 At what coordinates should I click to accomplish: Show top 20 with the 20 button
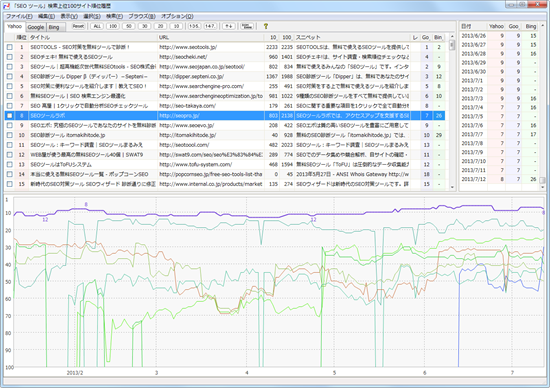pyautogui.click(x=160, y=26)
